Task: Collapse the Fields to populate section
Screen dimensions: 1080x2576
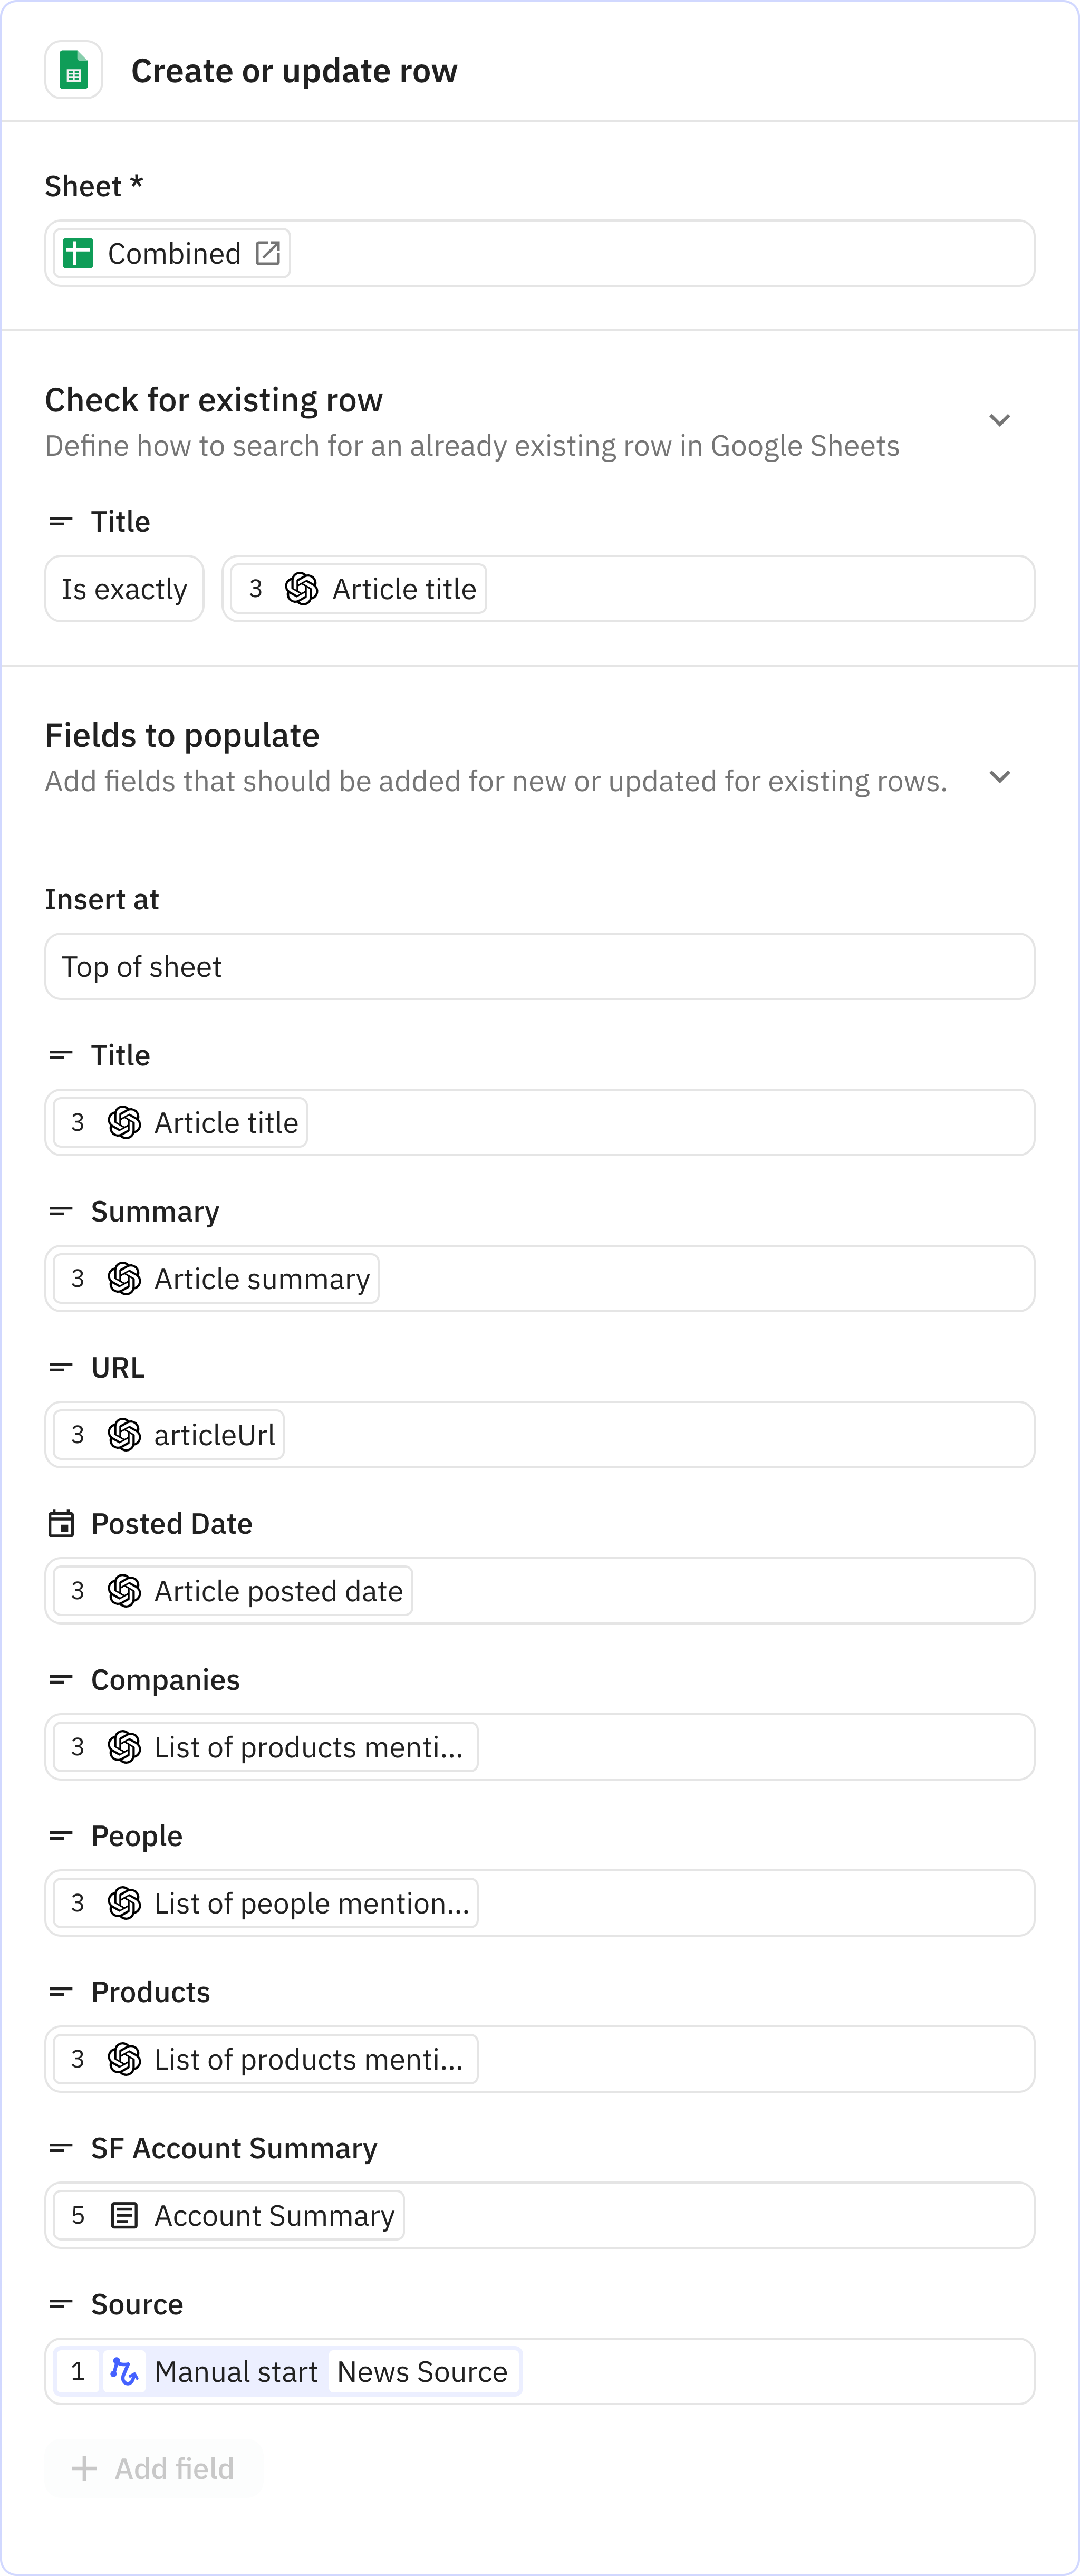Action: [x=1000, y=776]
